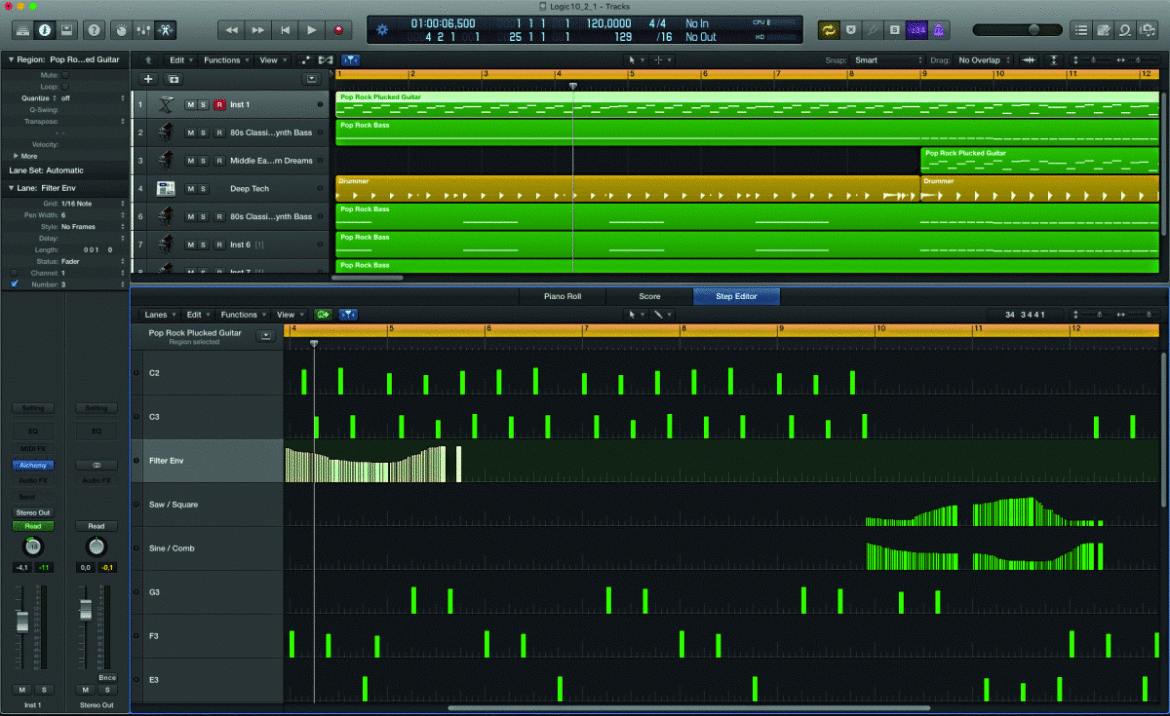The height and width of the screenshot is (716, 1170).
Task: Record-enable the Inst 1 track
Action: click(x=219, y=105)
